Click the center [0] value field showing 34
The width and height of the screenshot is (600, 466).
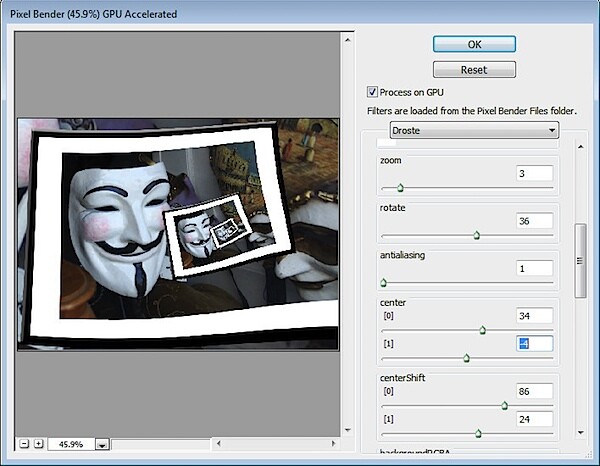point(534,316)
